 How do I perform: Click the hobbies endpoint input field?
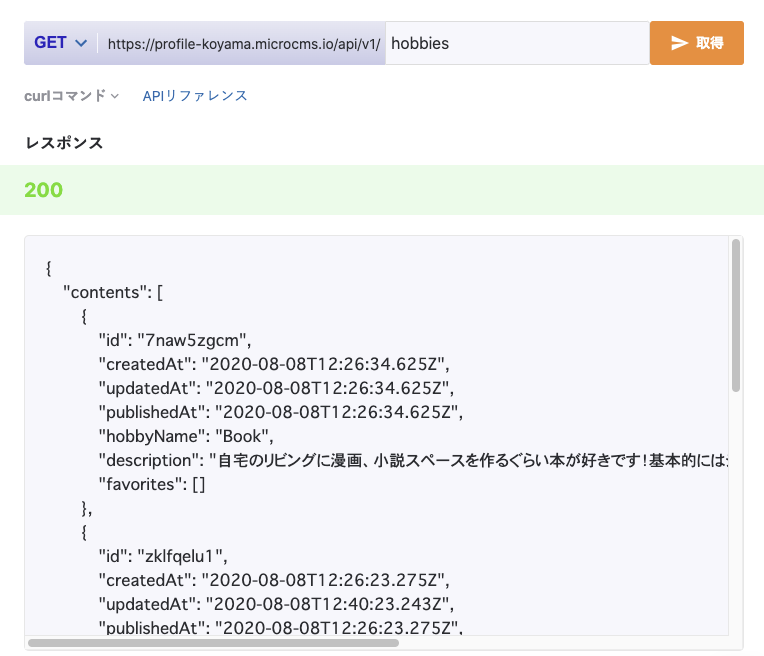tap(517, 43)
